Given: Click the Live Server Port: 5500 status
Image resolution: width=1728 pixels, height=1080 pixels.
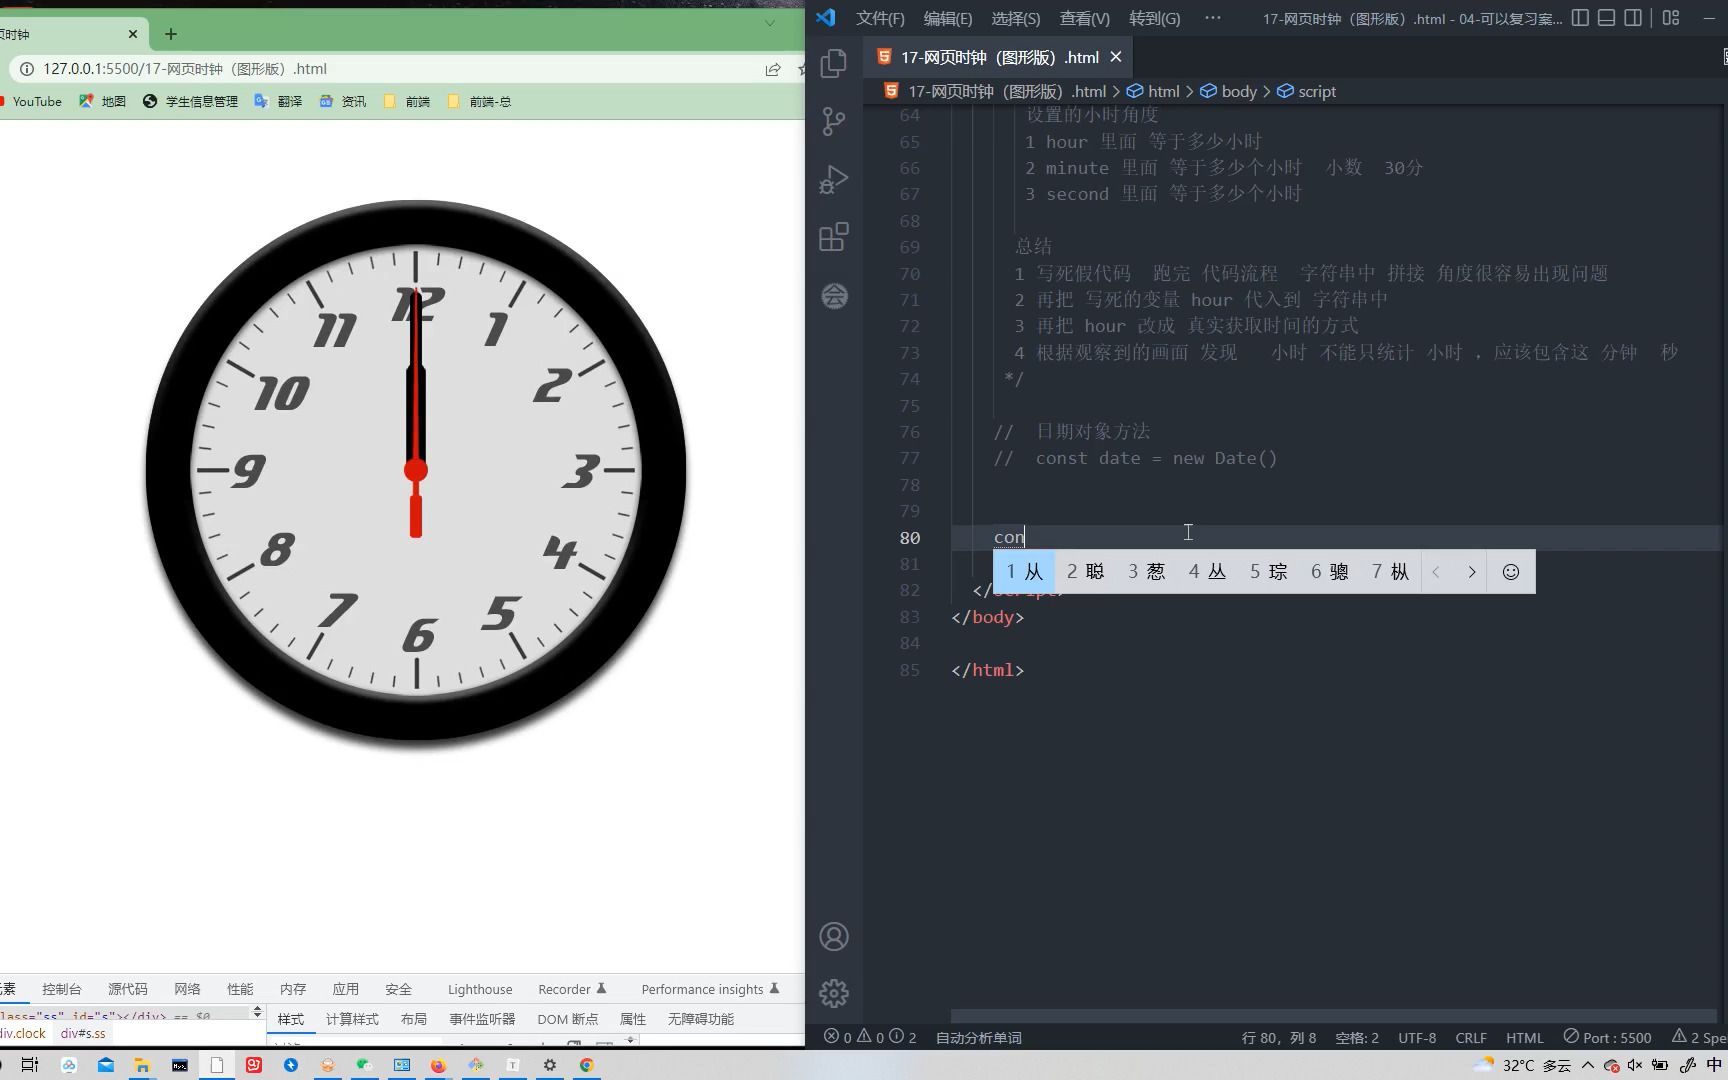Looking at the screenshot, I should point(1608,1037).
